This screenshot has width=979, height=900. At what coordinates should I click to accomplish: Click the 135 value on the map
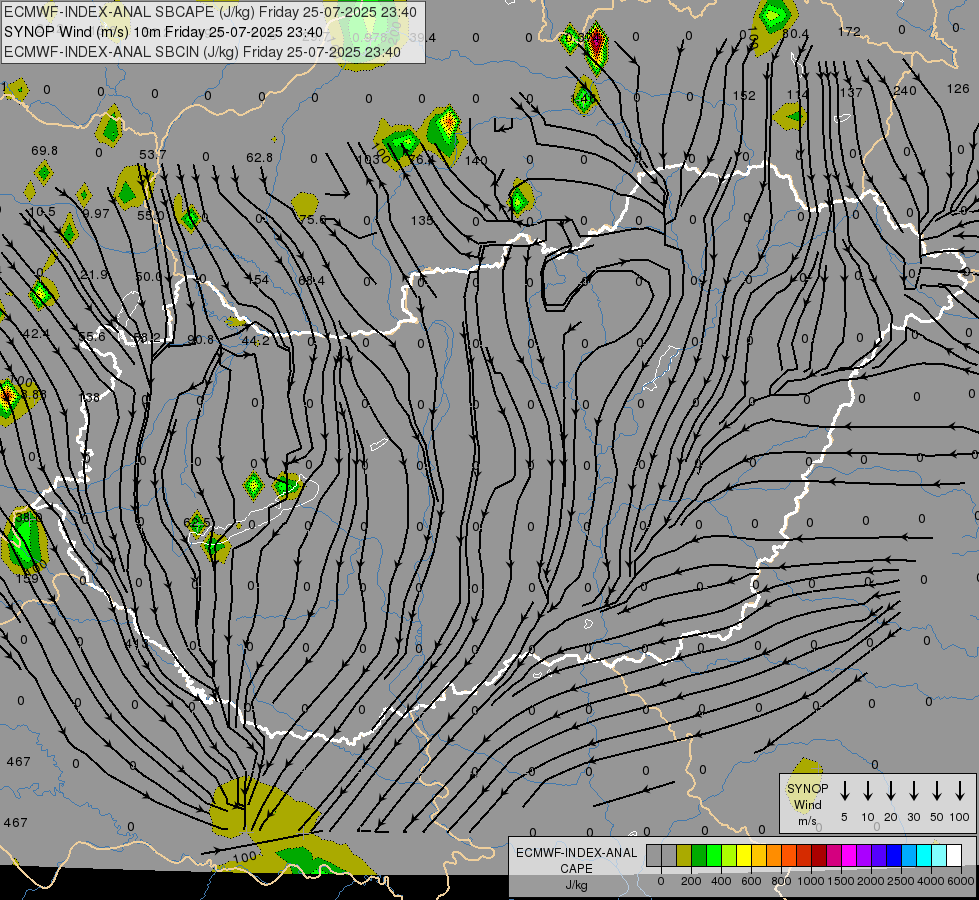tap(422, 220)
